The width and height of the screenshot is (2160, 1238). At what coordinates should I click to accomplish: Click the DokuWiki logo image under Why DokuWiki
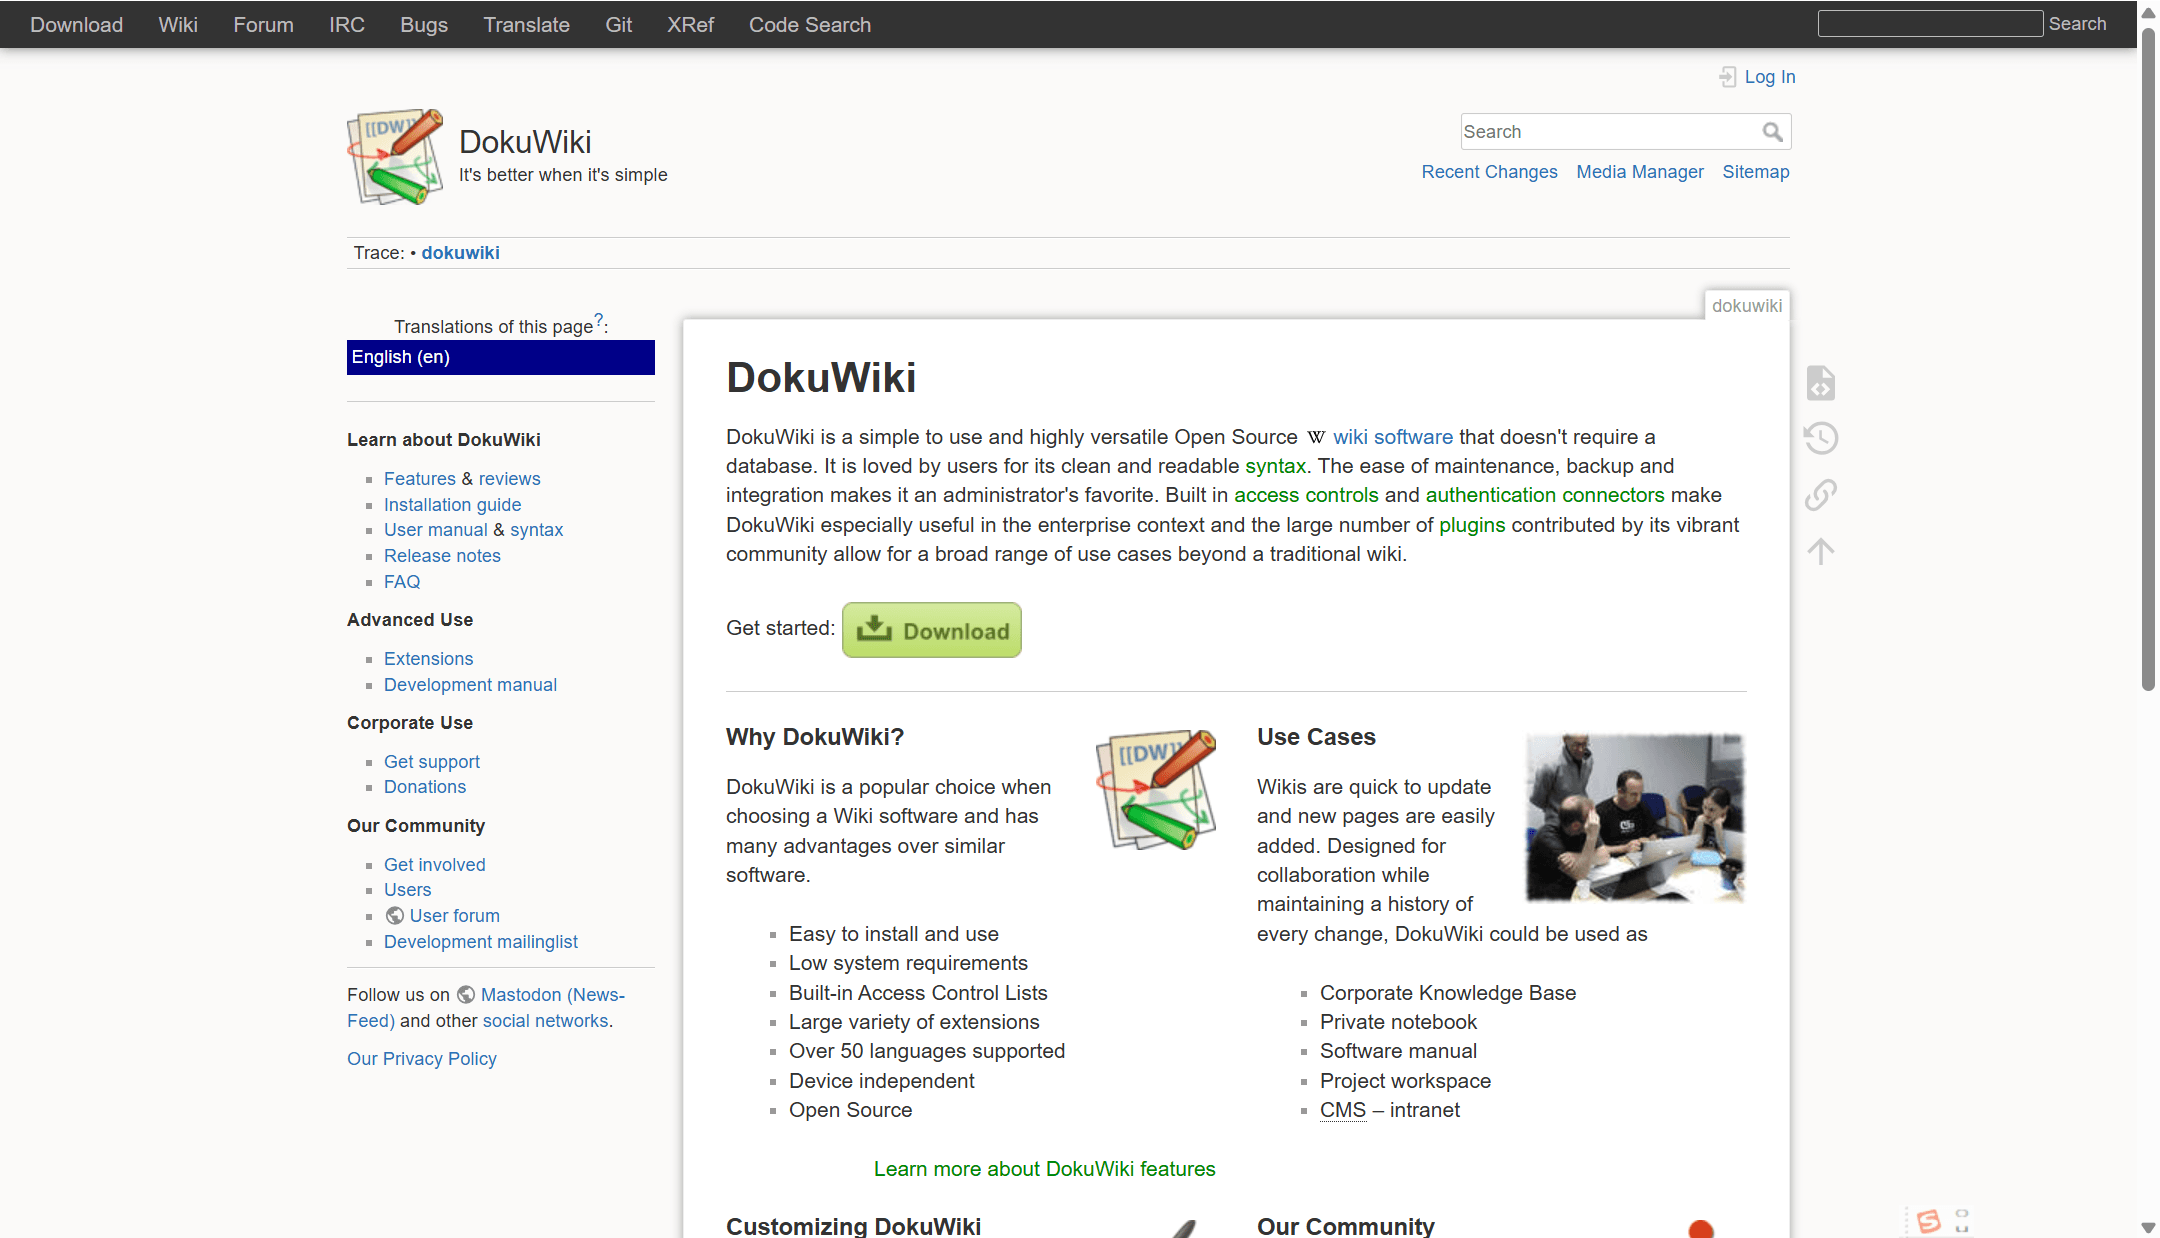(x=1156, y=789)
